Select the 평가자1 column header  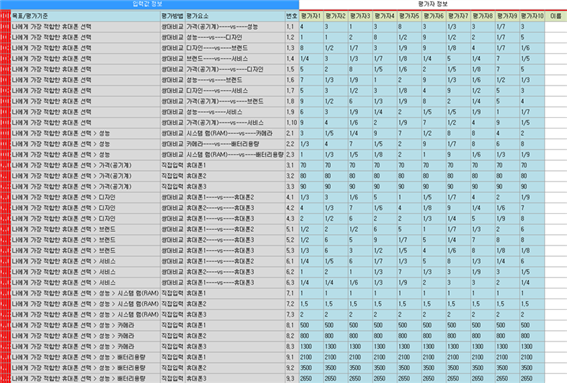tap(311, 16)
